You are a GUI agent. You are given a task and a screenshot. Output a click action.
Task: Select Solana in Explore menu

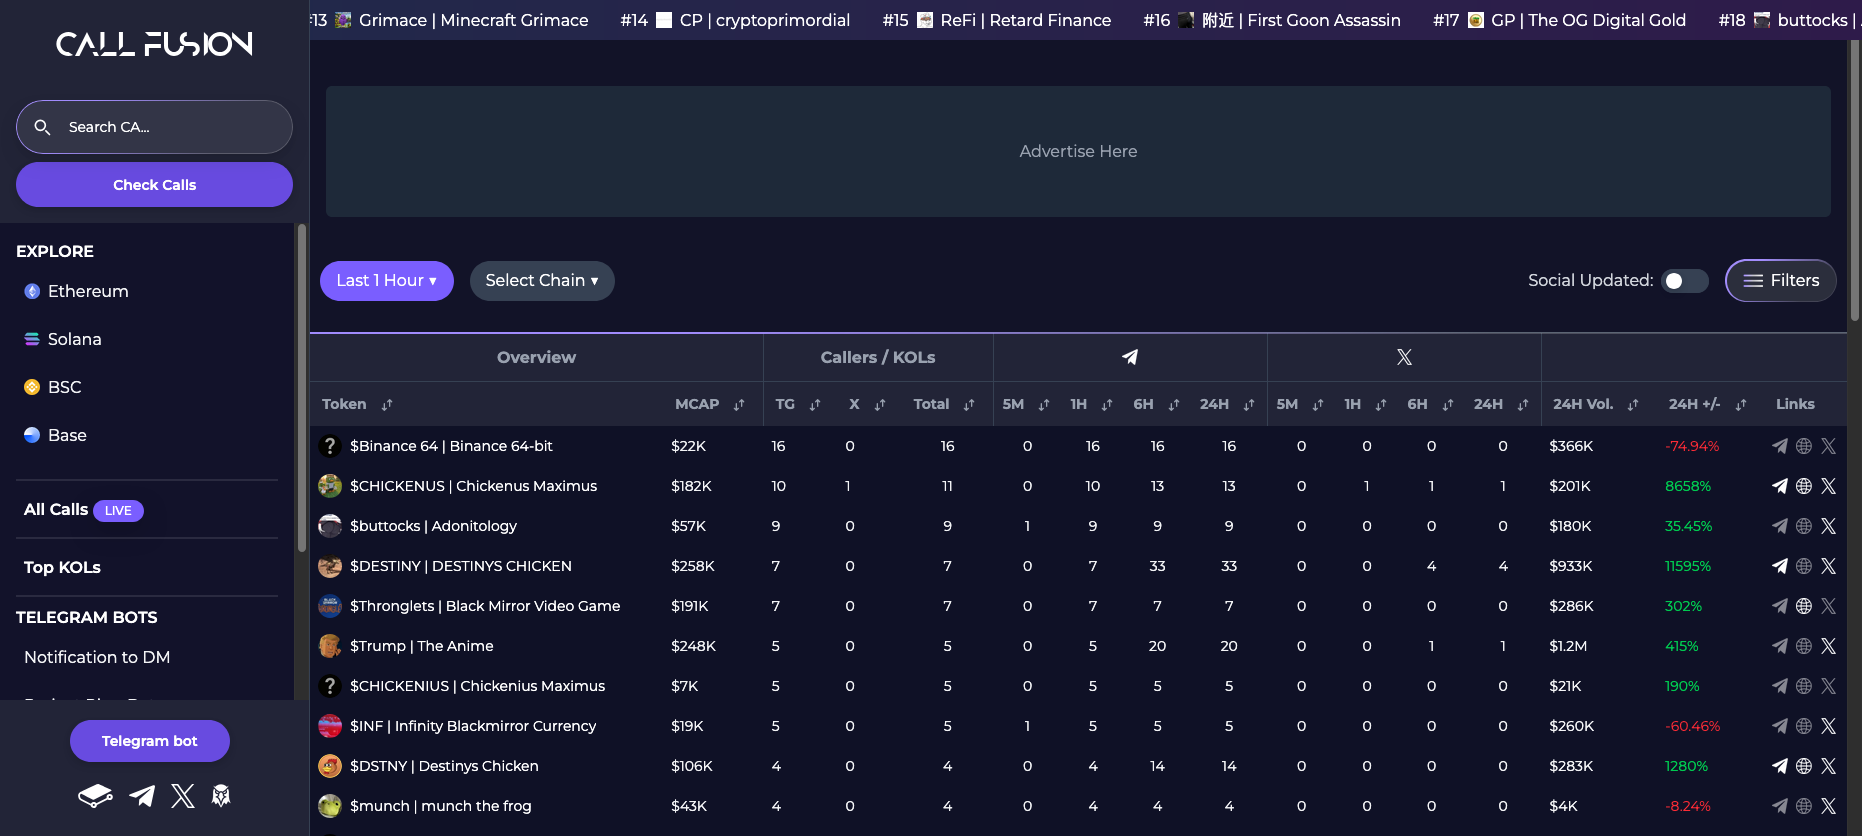(63, 339)
